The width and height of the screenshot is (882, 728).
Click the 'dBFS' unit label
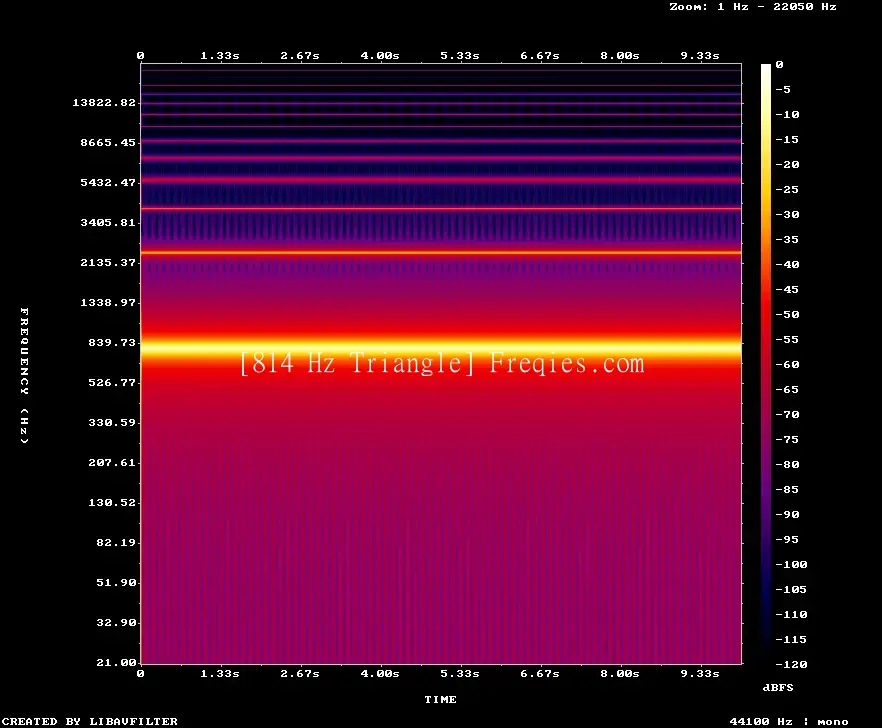[778, 687]
